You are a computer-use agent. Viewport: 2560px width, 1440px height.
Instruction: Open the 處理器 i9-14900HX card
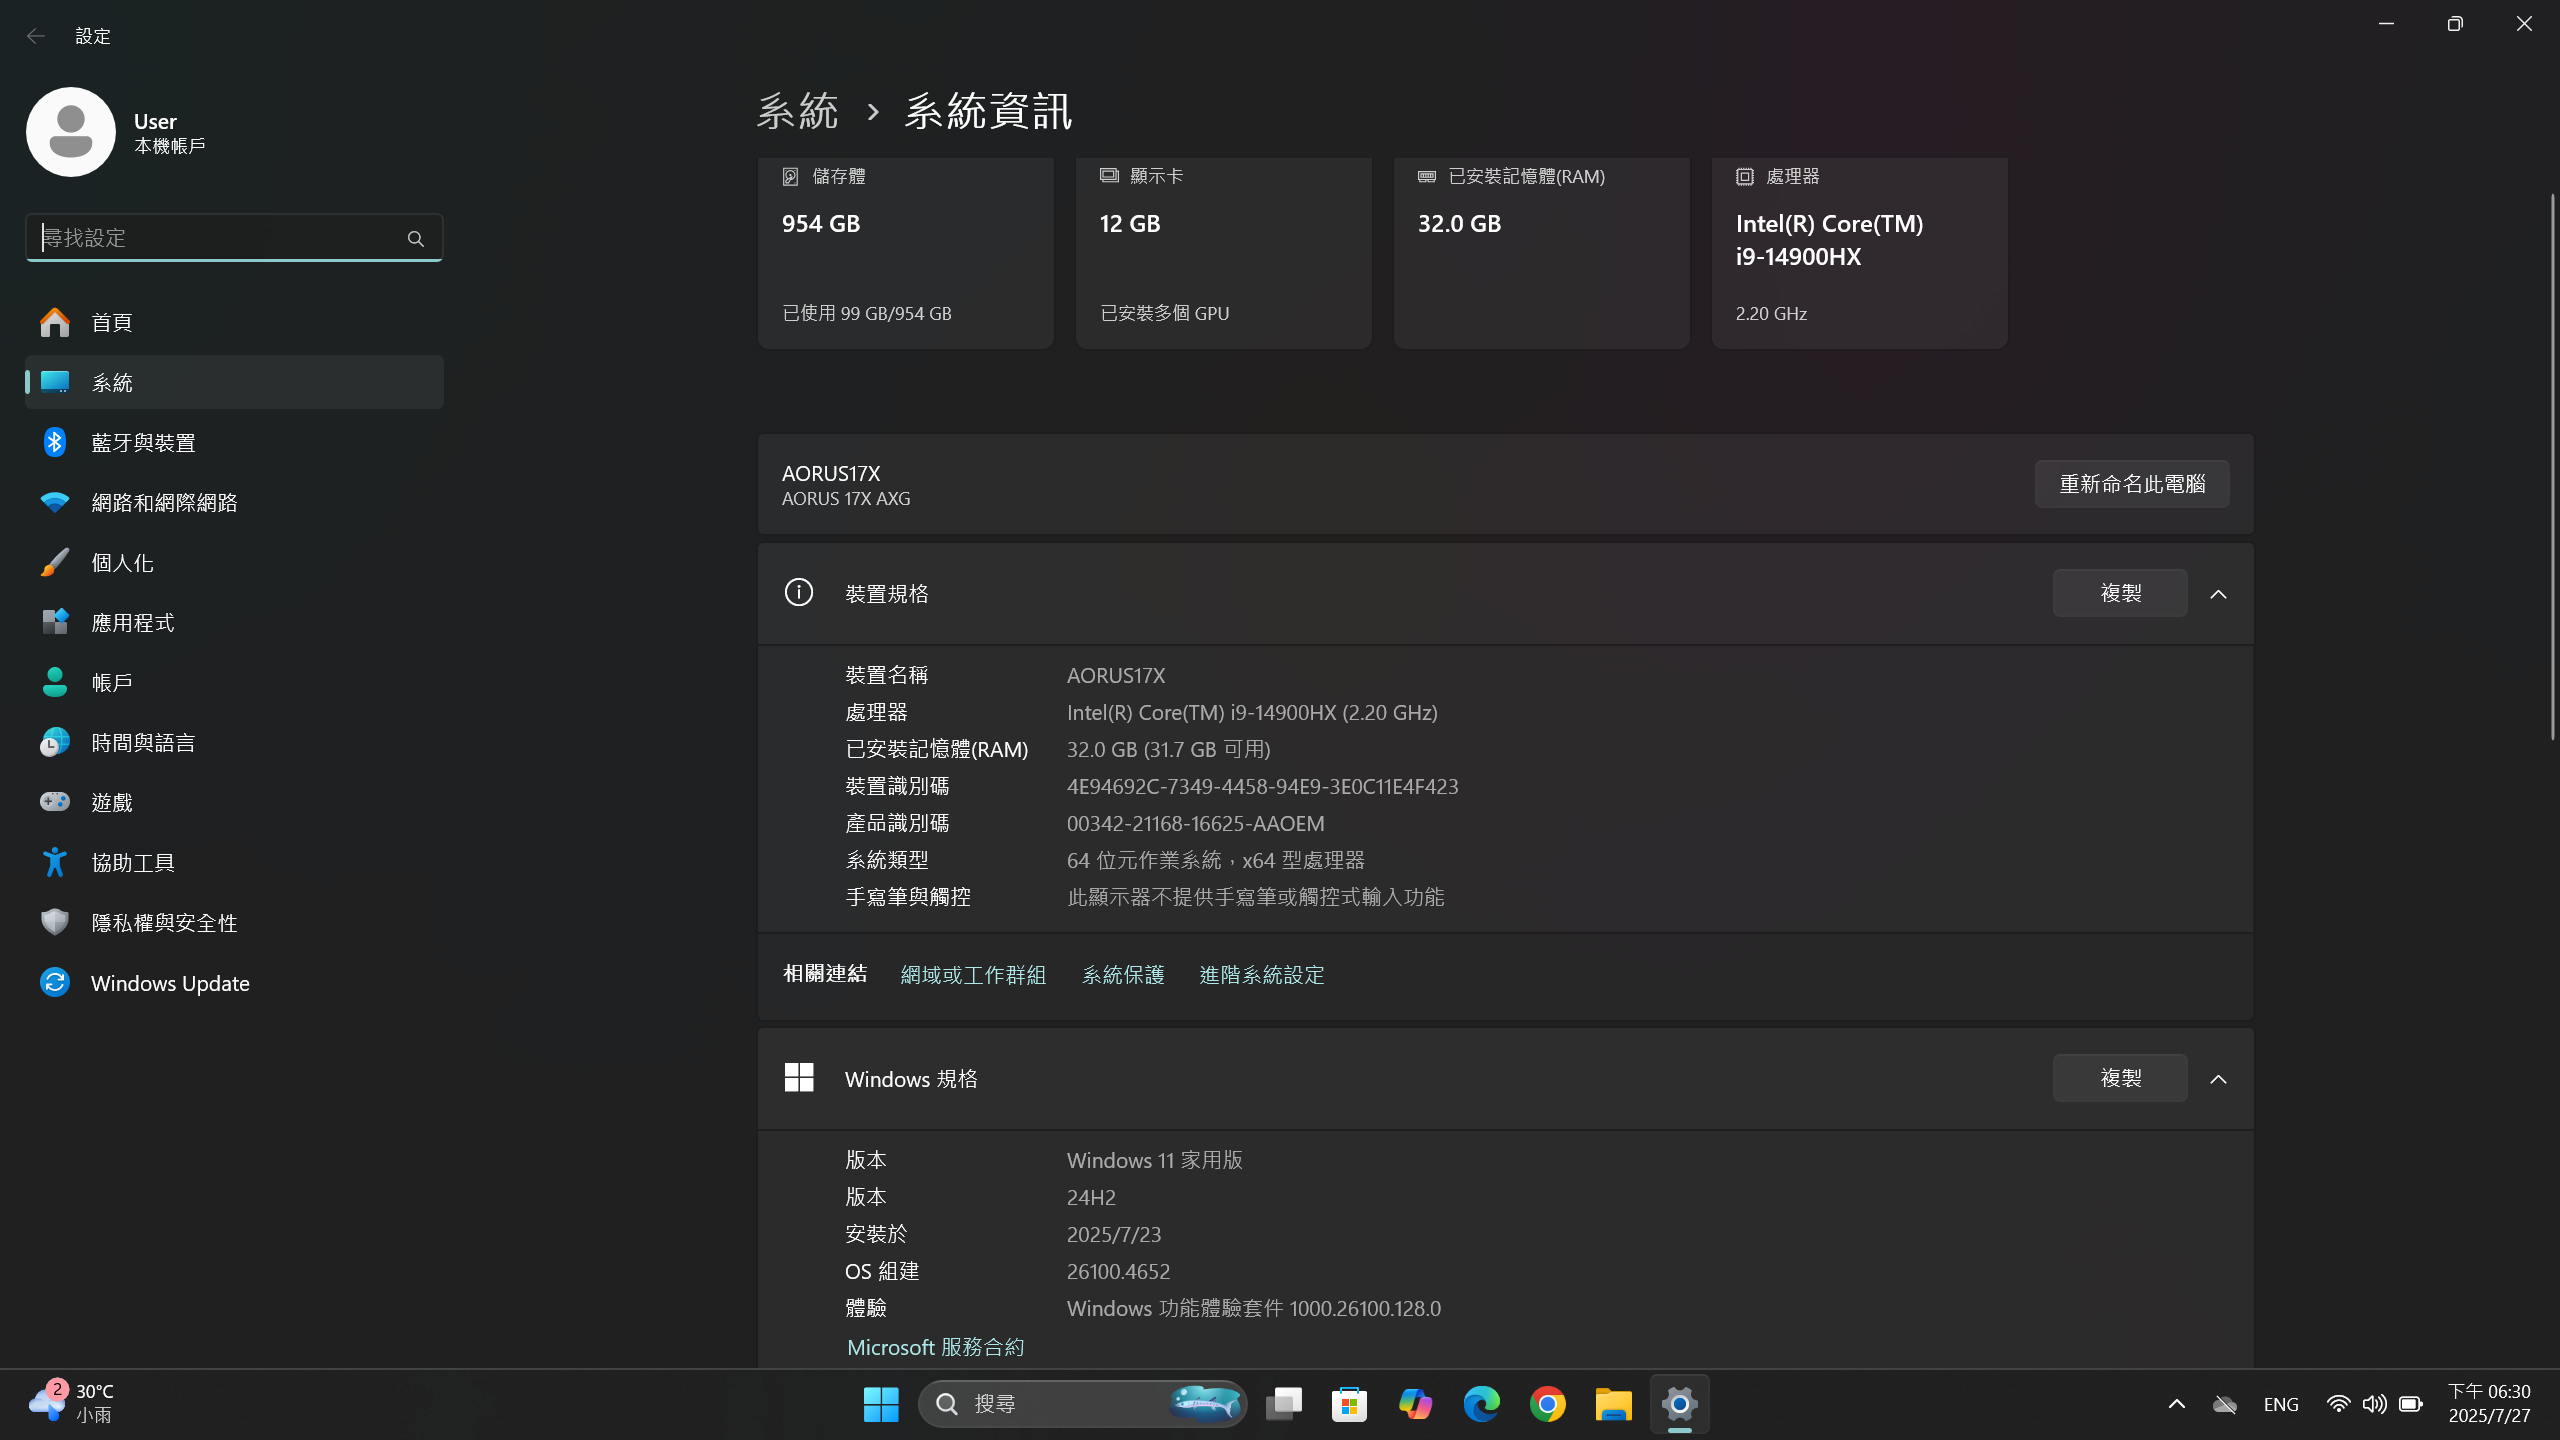click(x=1860, y=252)
